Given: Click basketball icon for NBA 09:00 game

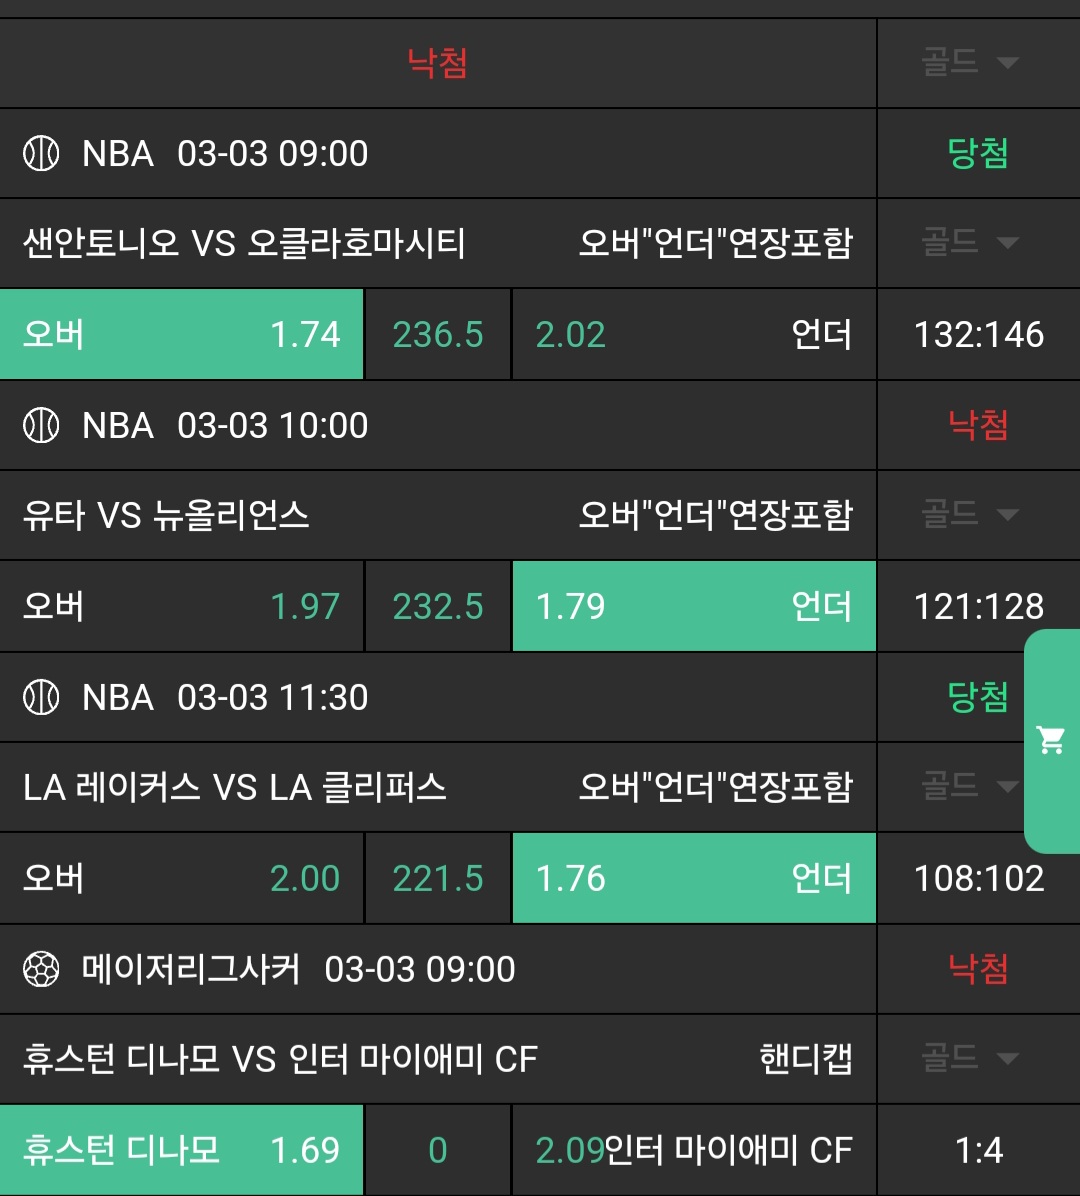Looking at the screenshot, I should click(41, 154).
